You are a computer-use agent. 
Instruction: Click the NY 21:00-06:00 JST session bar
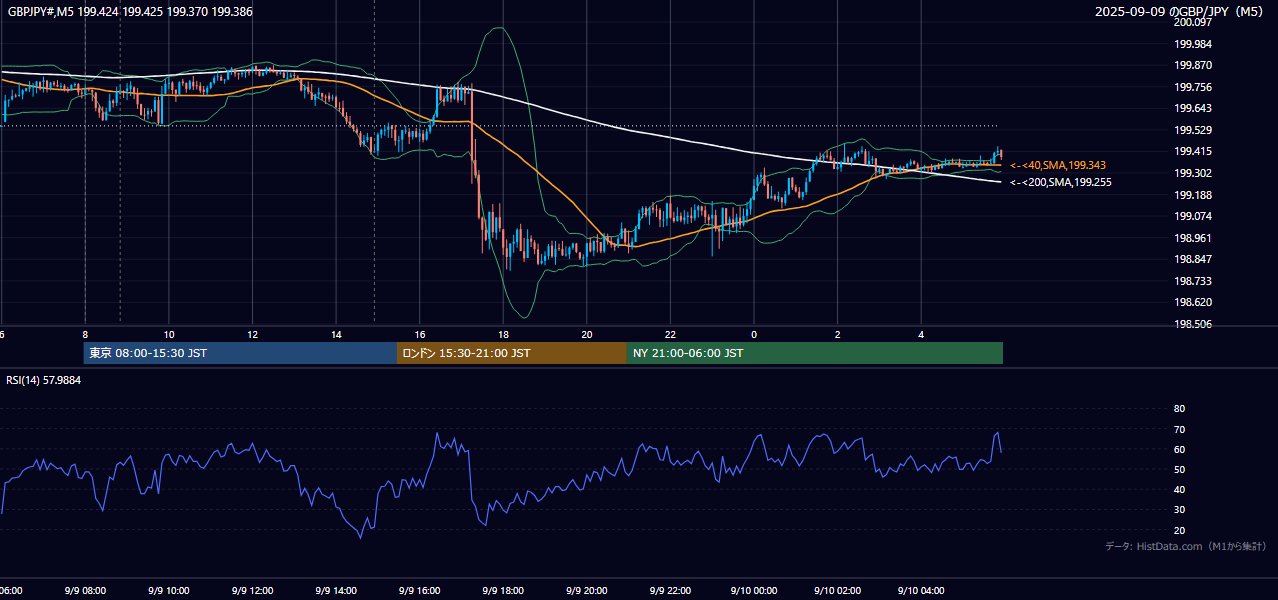click(x=815, y=353)
